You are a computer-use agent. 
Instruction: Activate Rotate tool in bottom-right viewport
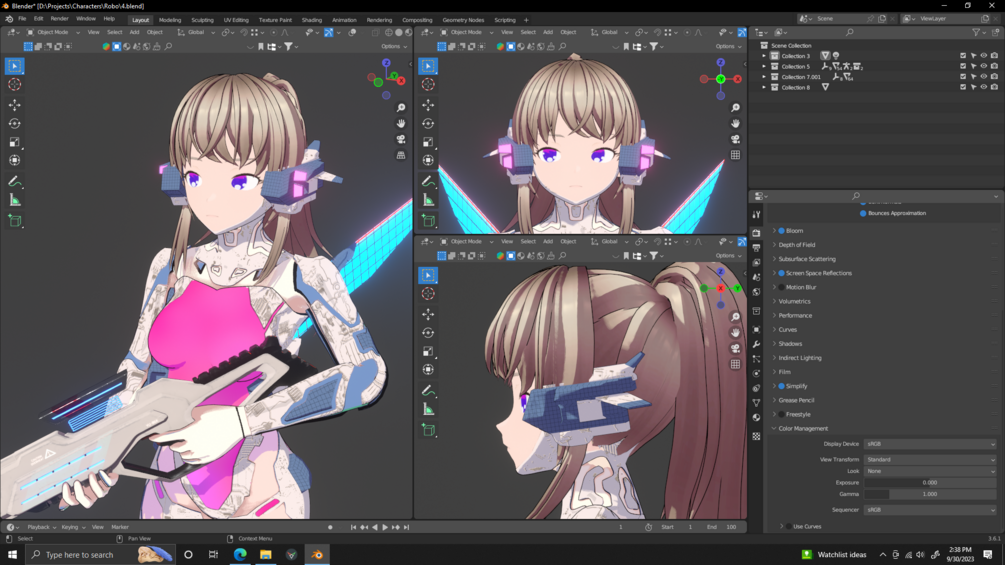428,332
